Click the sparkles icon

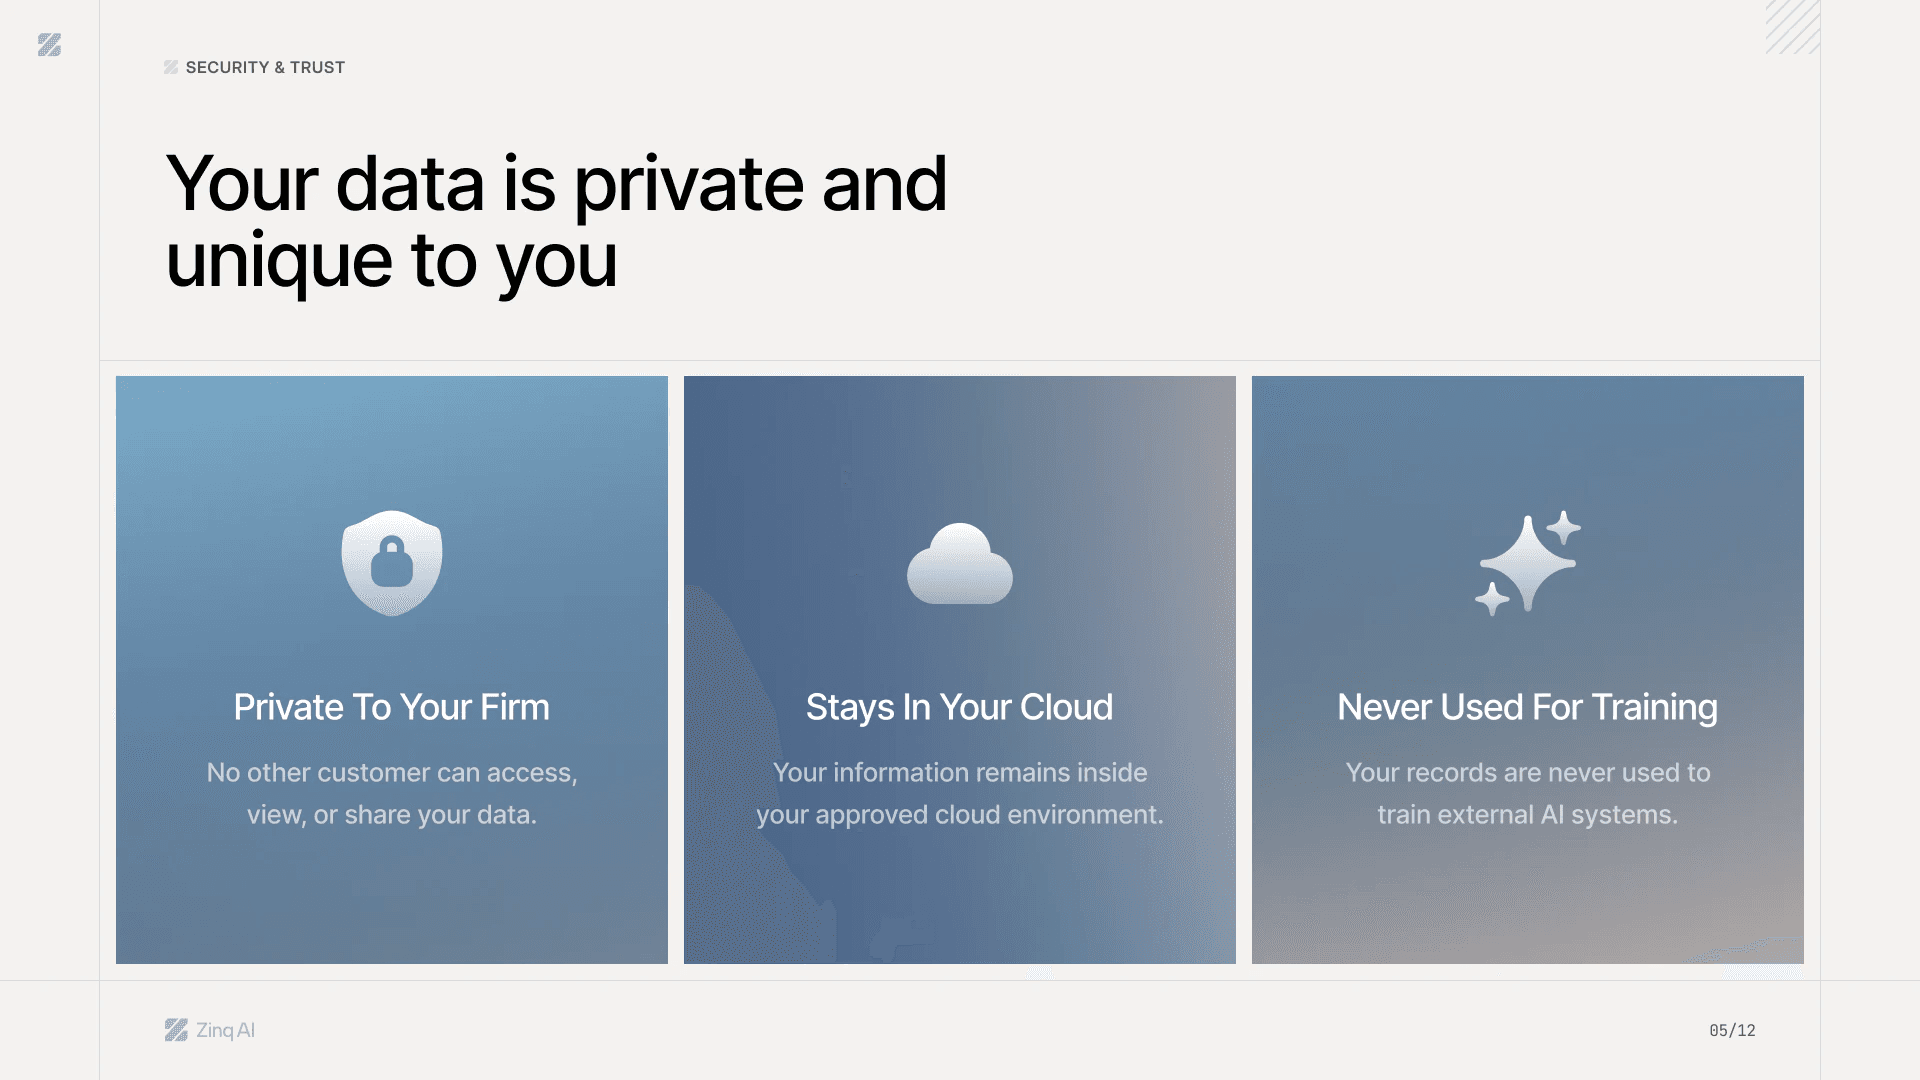tap(1528, 563)
